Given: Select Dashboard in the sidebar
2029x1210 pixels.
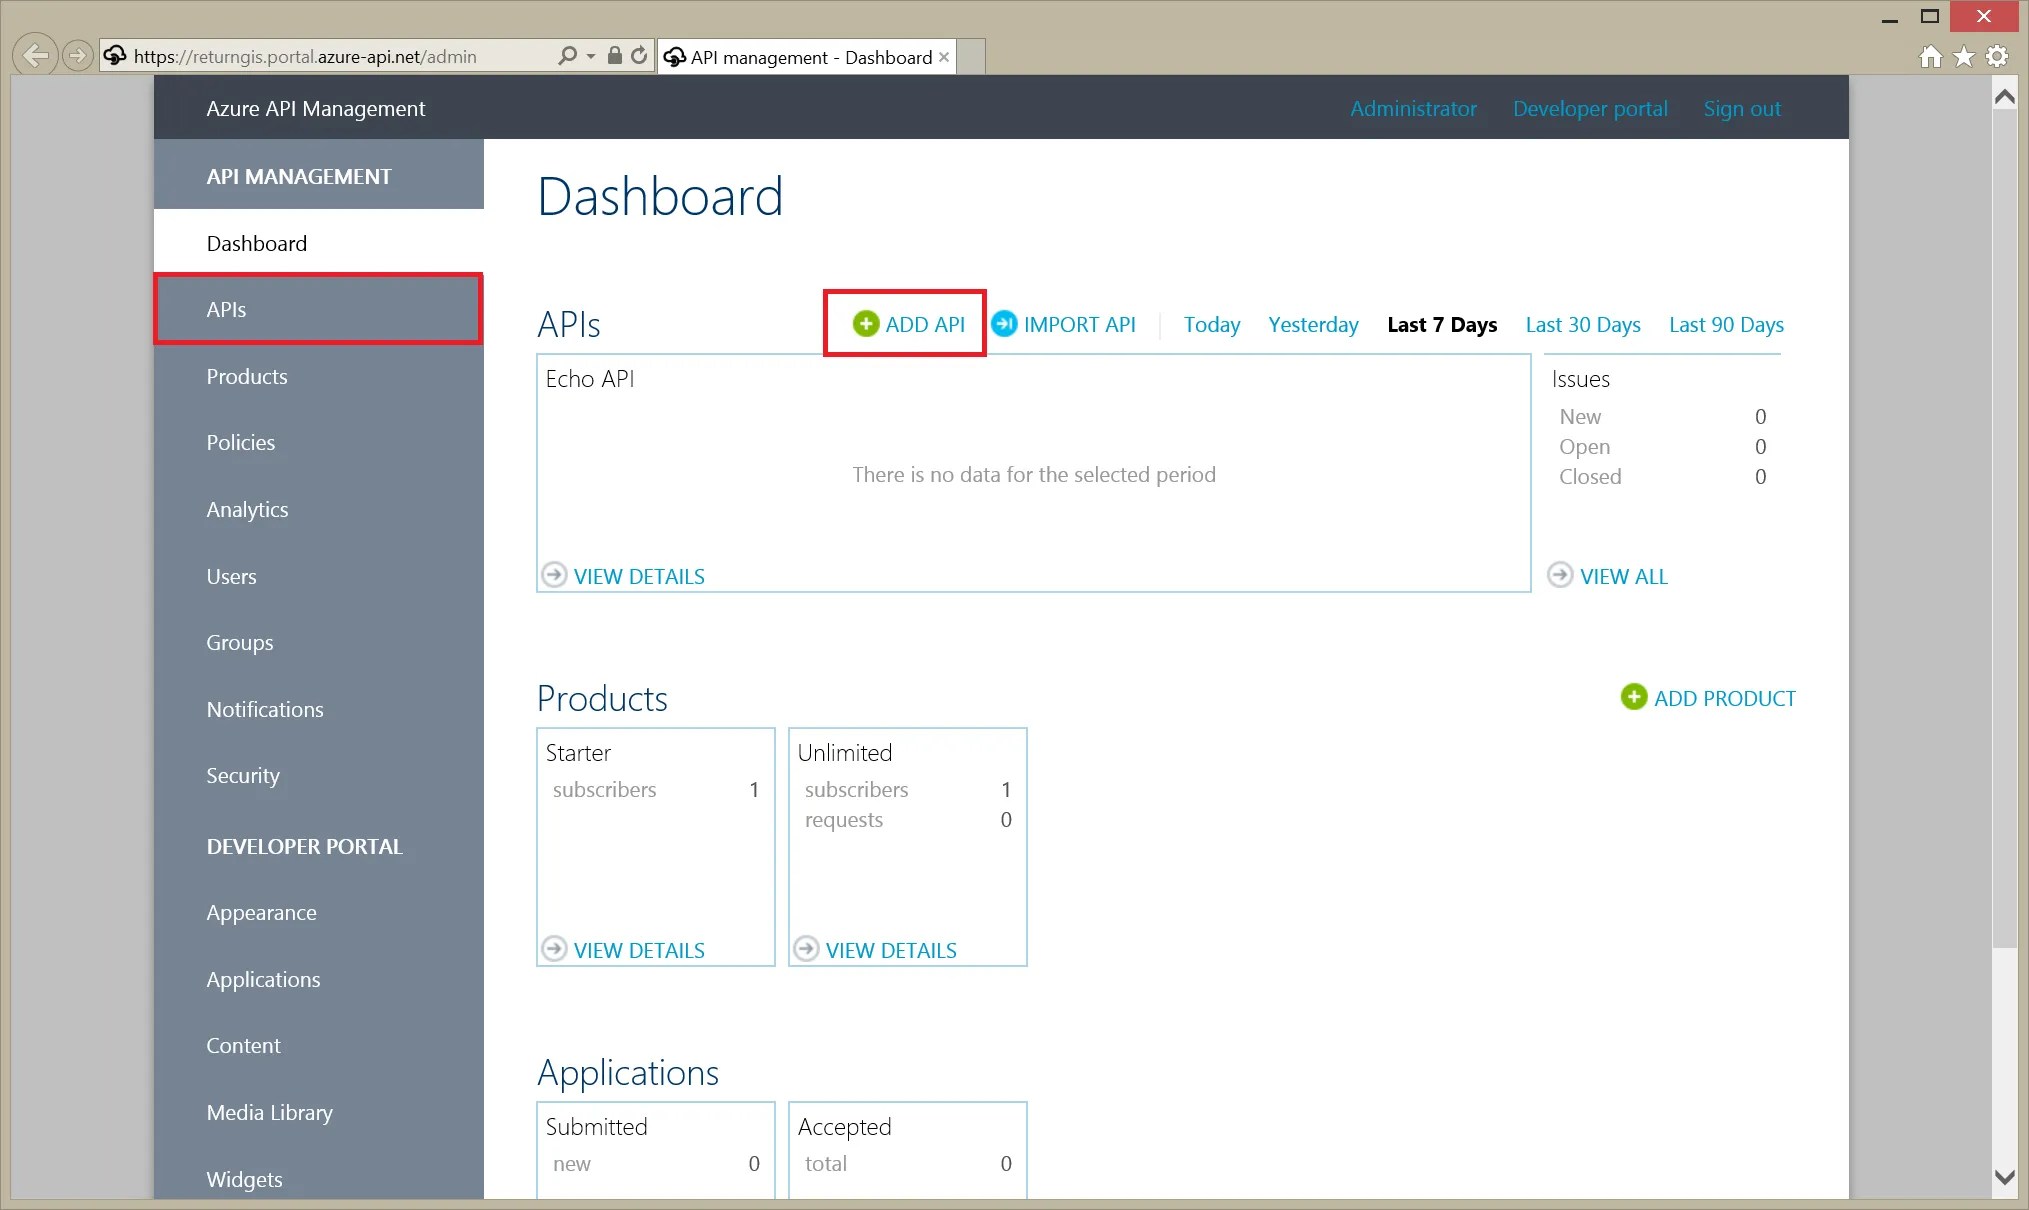Looking at the screenshot, I should [318, 243].
